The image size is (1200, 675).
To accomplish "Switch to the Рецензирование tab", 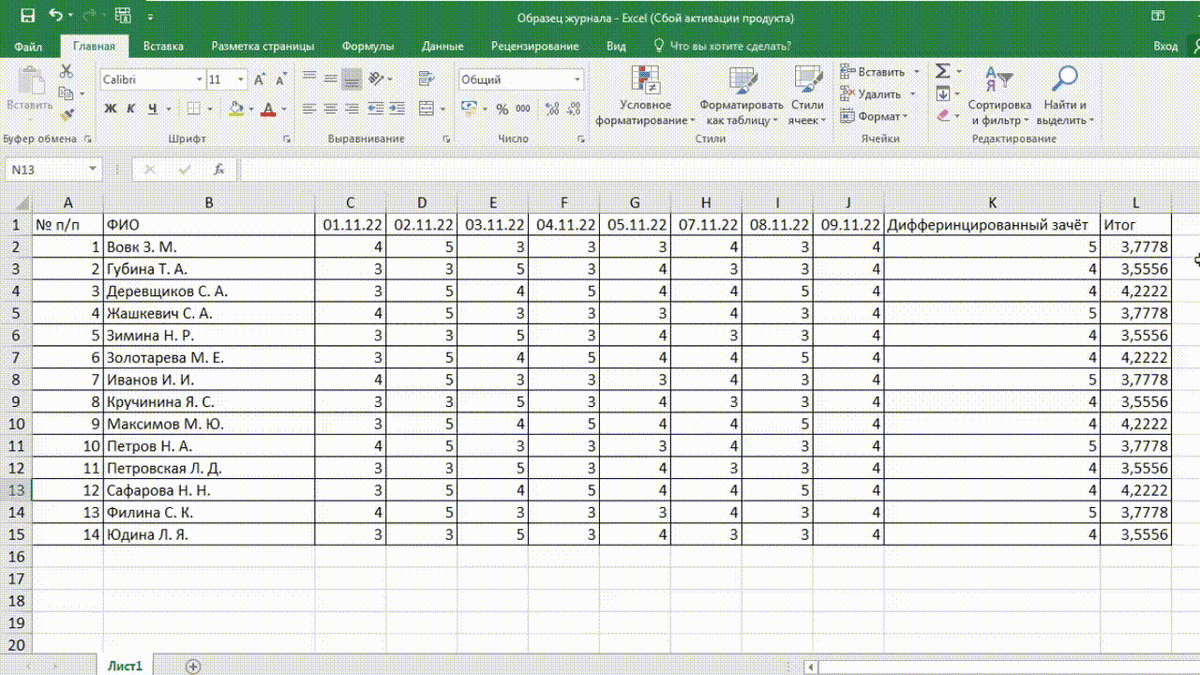I will click(x=535, y=46).
